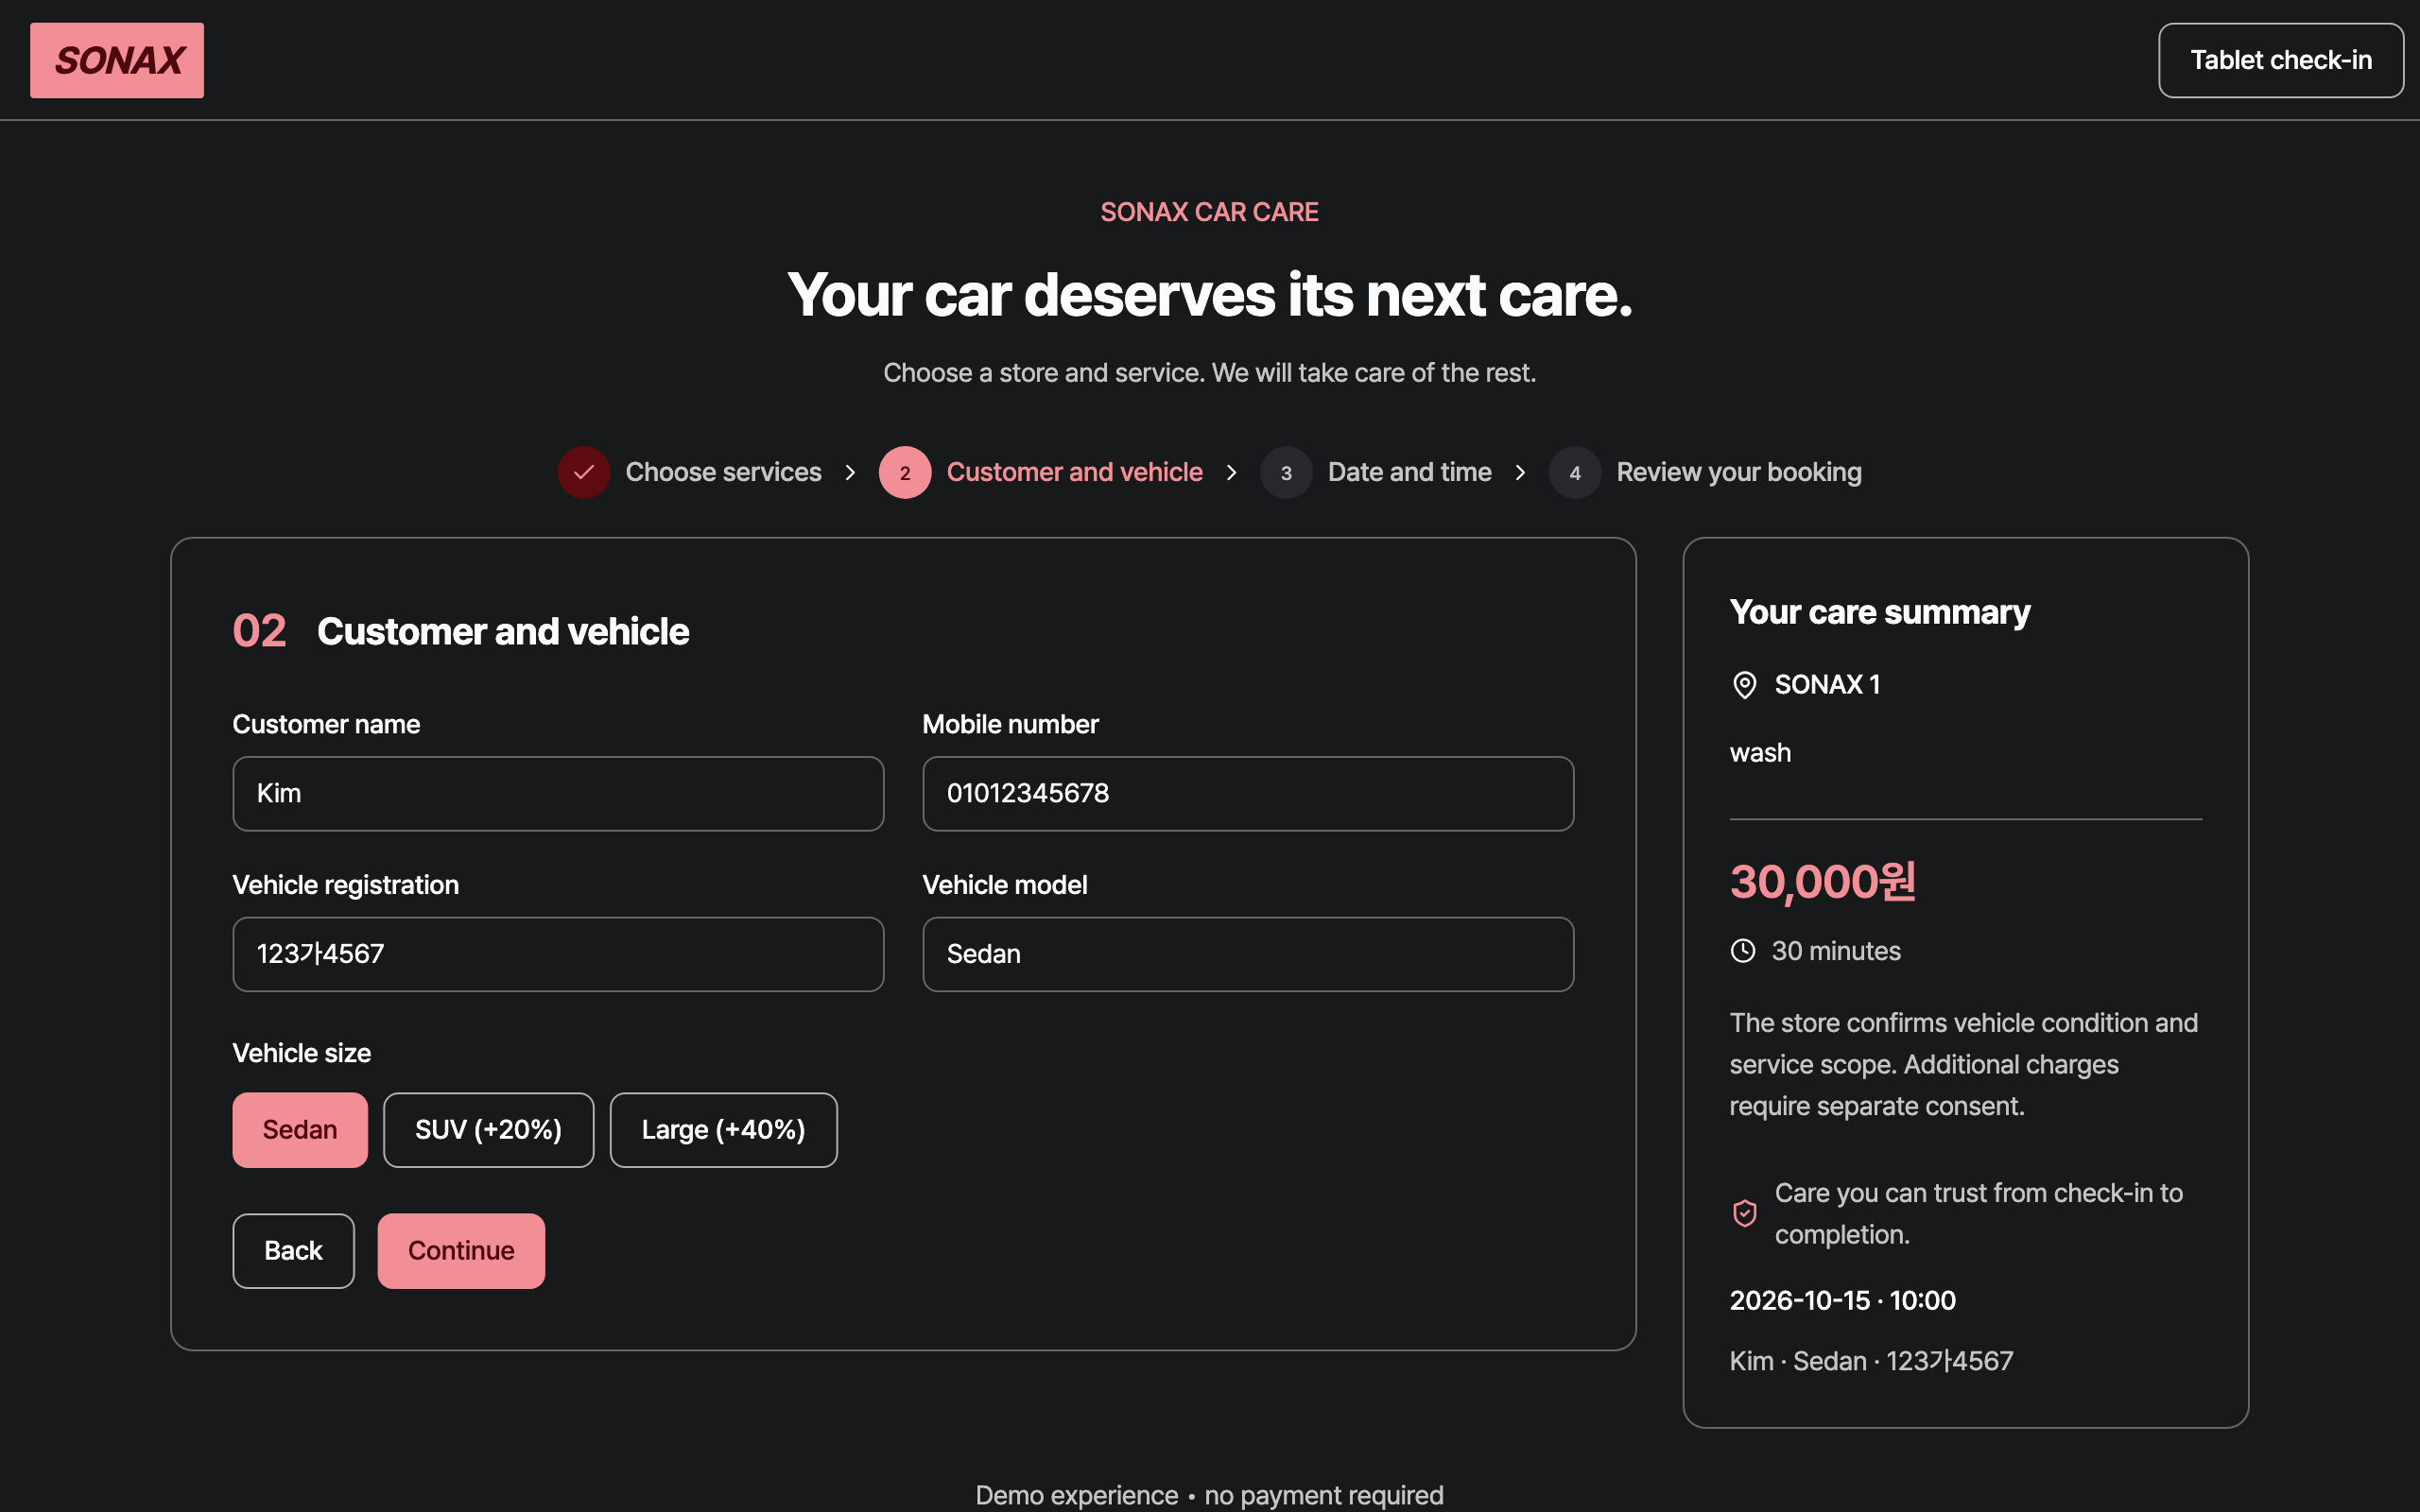
Task: Click the Back button
Action: tap(294, 1251)
